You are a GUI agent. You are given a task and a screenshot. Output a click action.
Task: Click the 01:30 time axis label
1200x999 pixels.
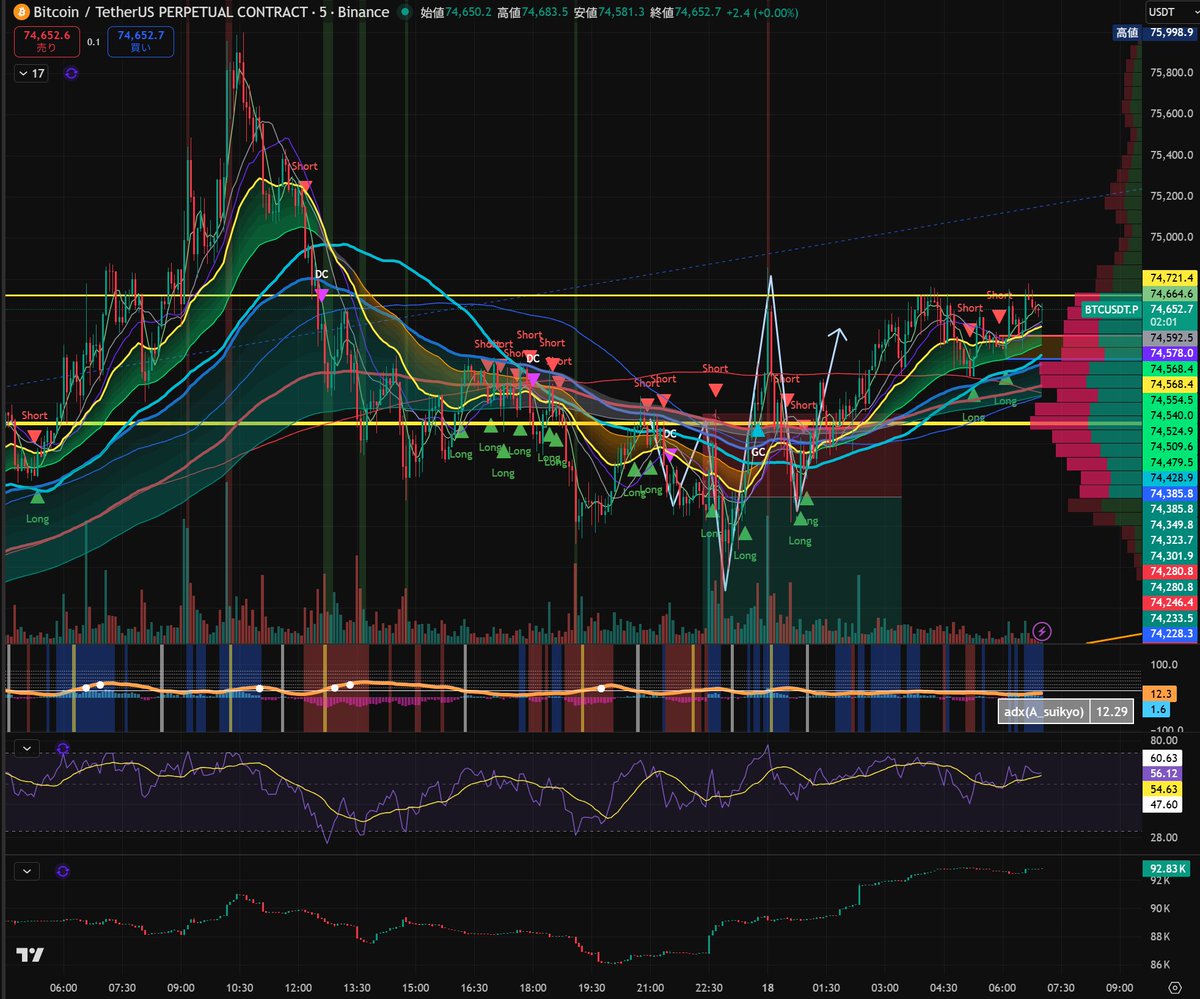[x=826, y=987]
